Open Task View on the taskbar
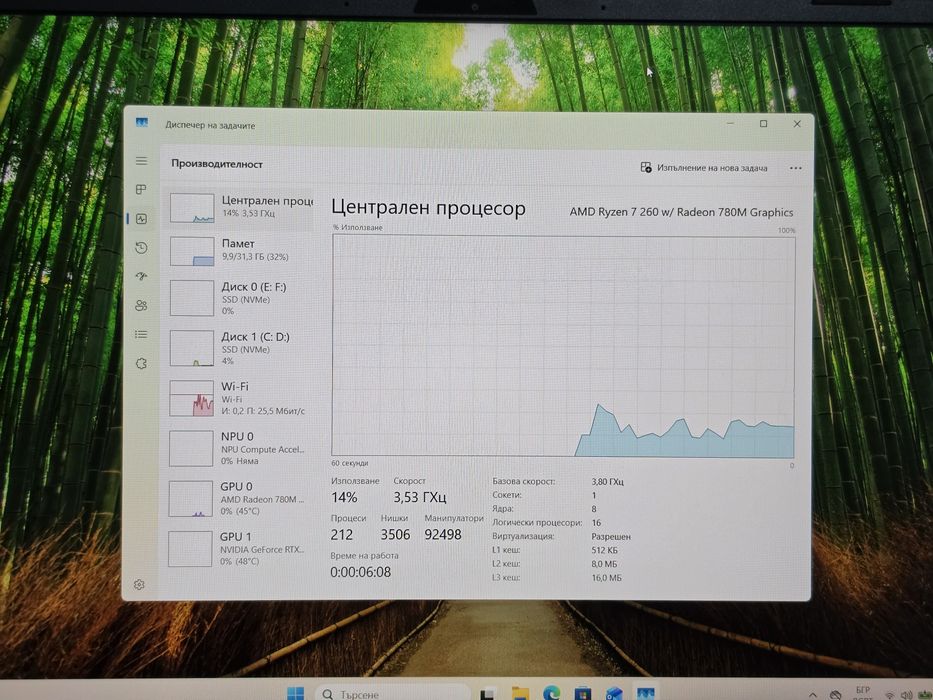This screenshot has width=933, height=700. pyautogui.click(x=488, y=694)
